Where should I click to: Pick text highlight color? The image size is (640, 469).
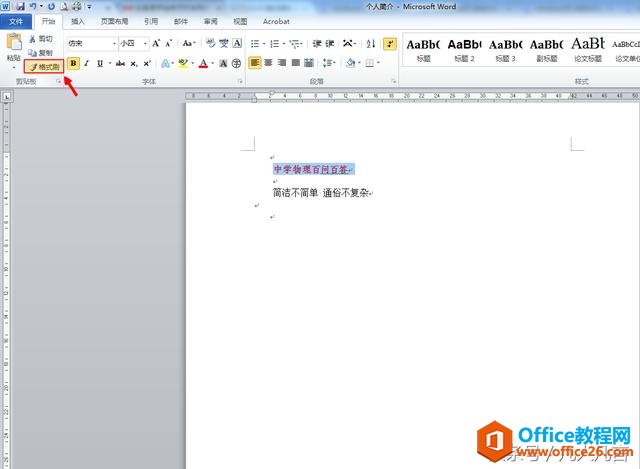pyautogui.click(x=183, y=63)
